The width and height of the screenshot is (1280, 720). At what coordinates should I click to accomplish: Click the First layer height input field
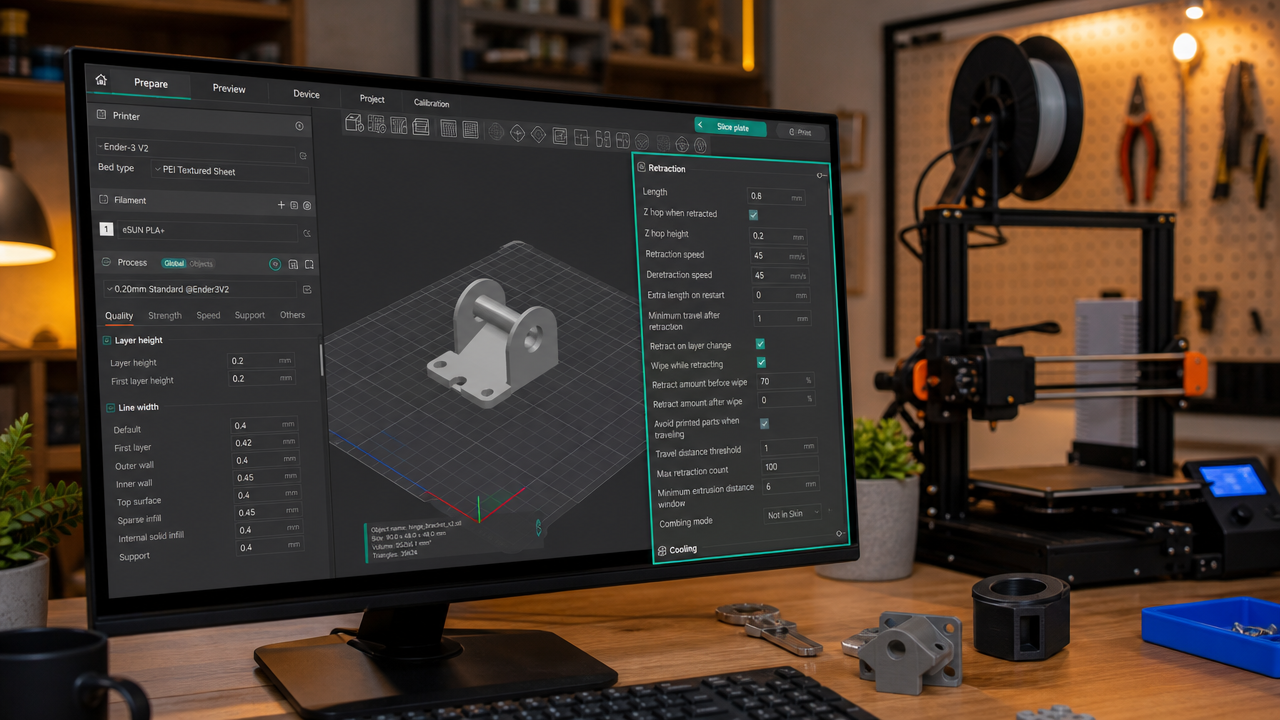coord(262,378)
